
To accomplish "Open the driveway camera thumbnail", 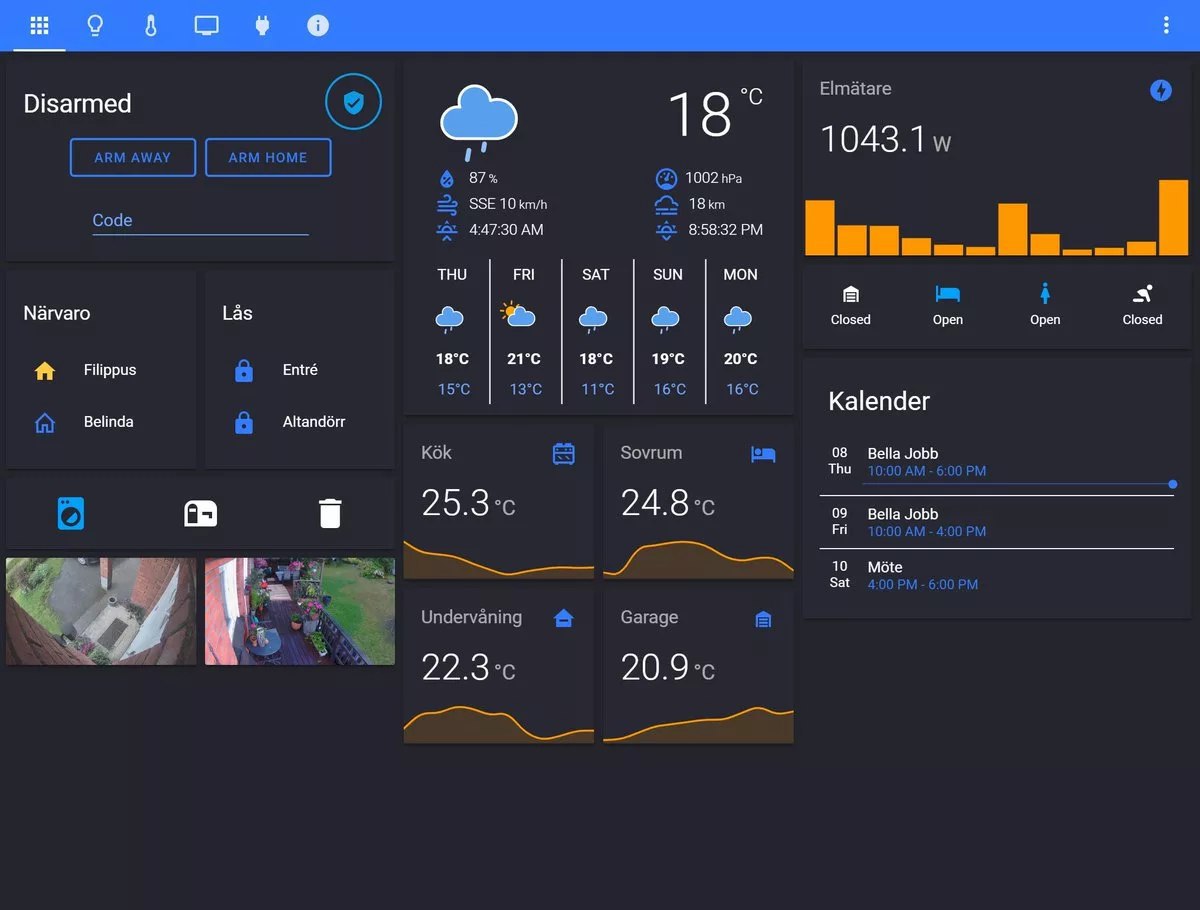I will tap(101, 611).
